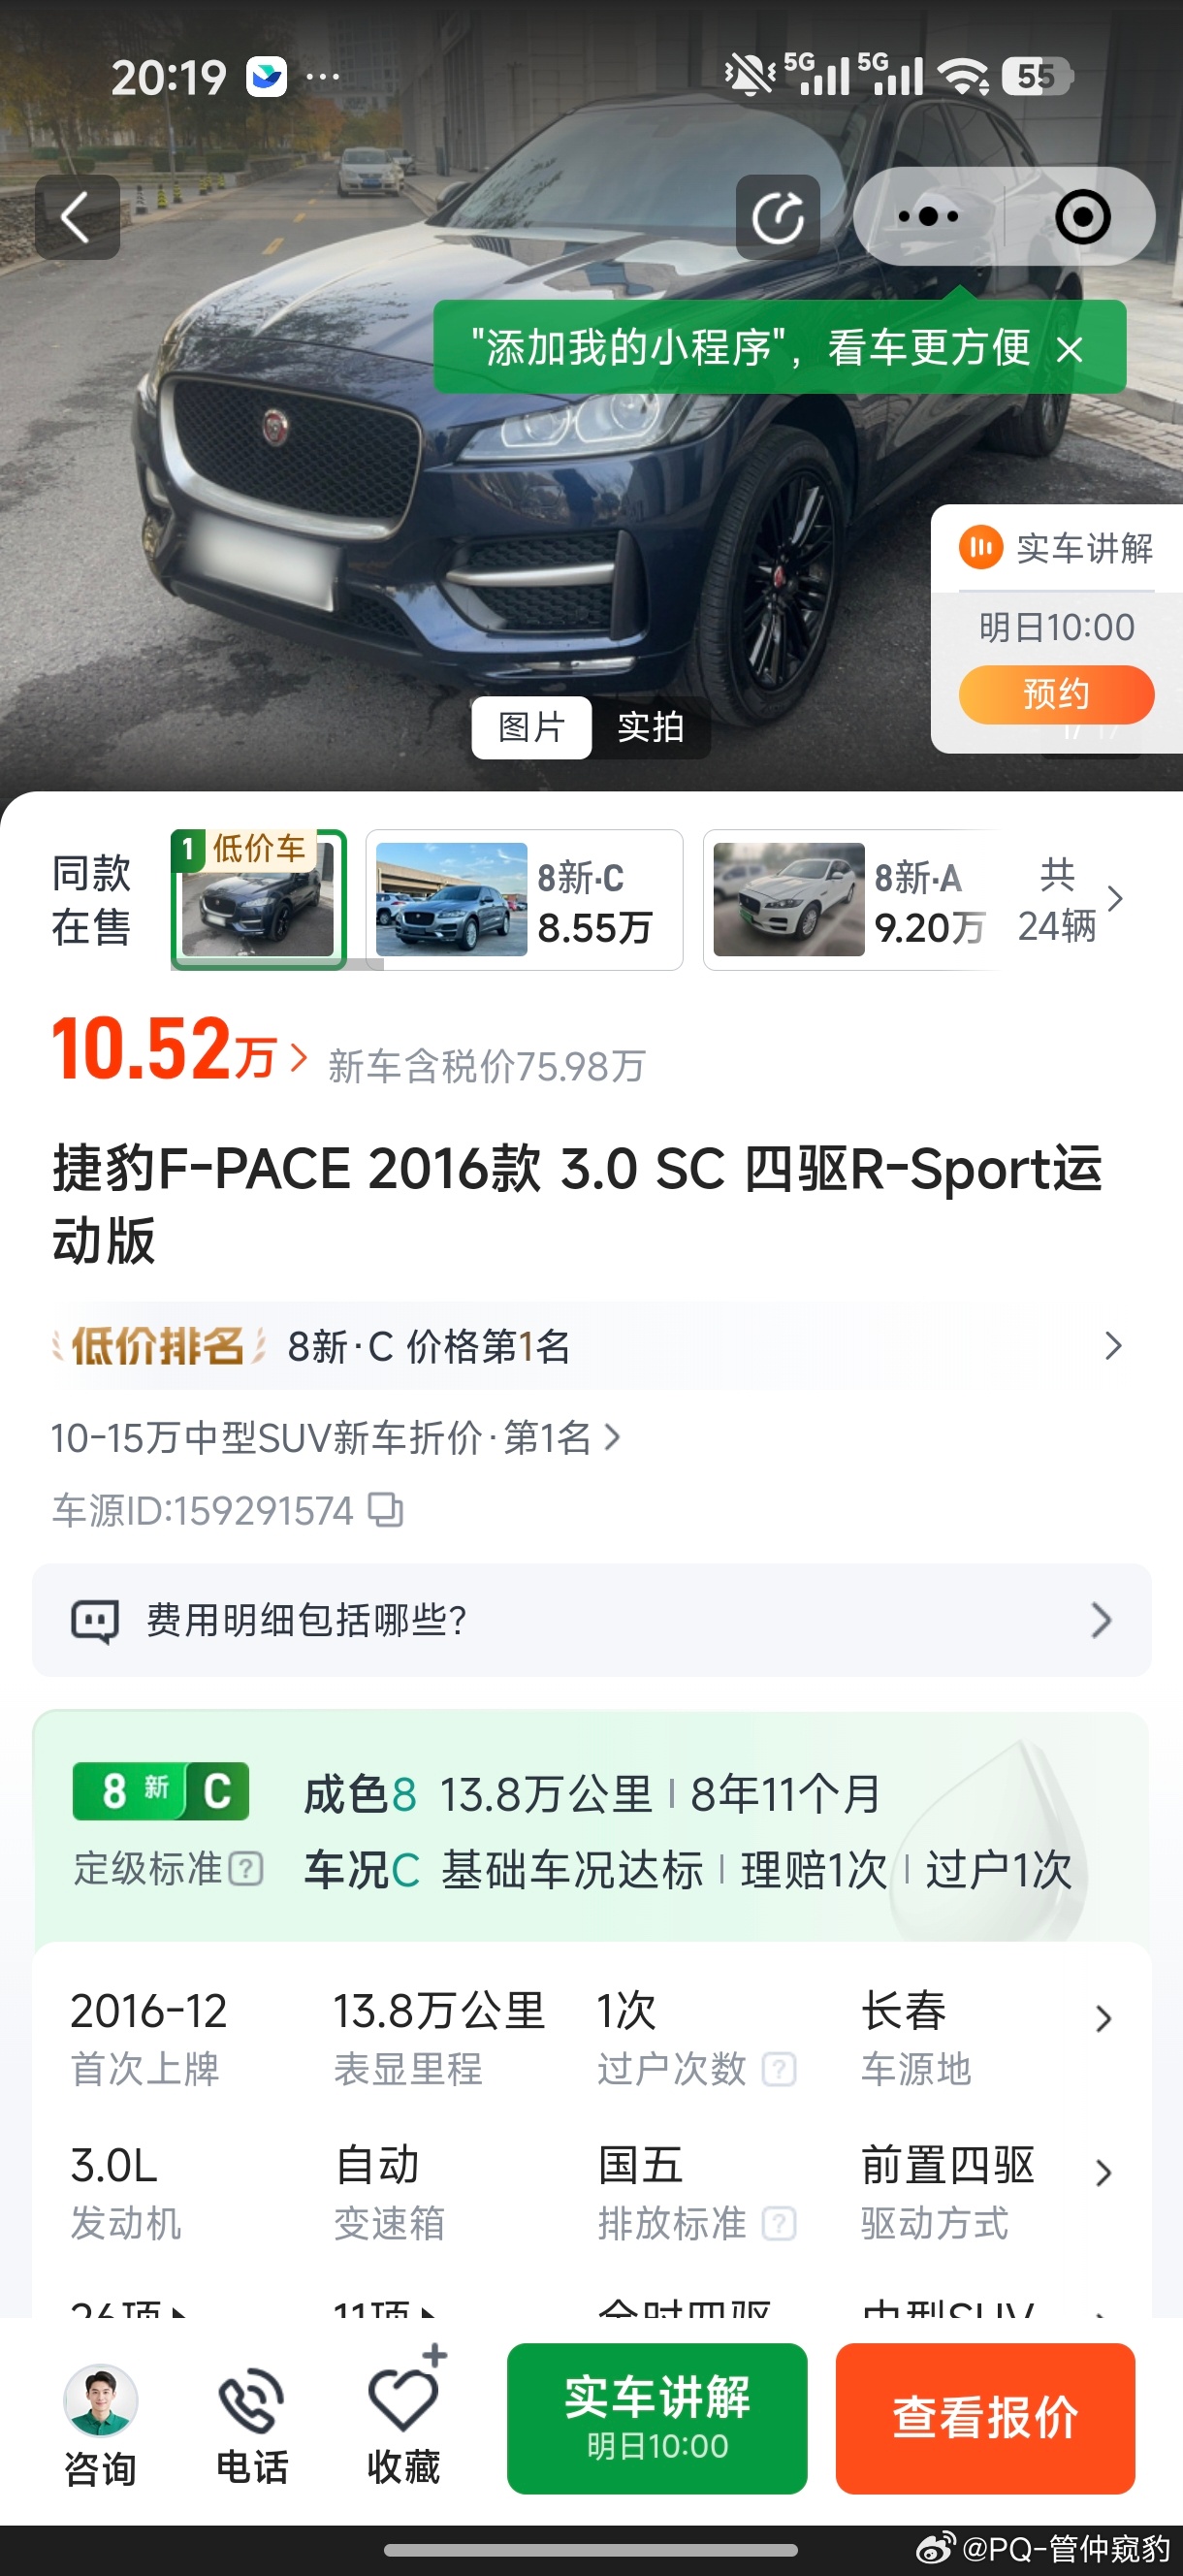
Task: Tap the 8新 C grade badge
Action: [x=161, y=1791]
